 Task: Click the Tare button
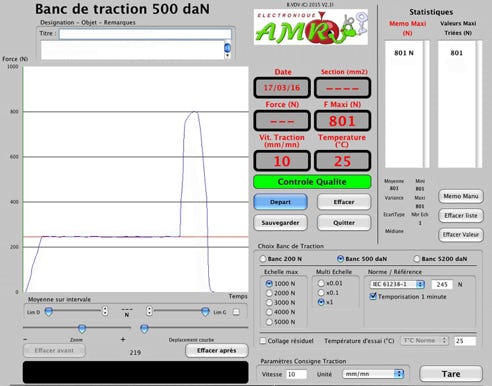[x=451, y=374]
